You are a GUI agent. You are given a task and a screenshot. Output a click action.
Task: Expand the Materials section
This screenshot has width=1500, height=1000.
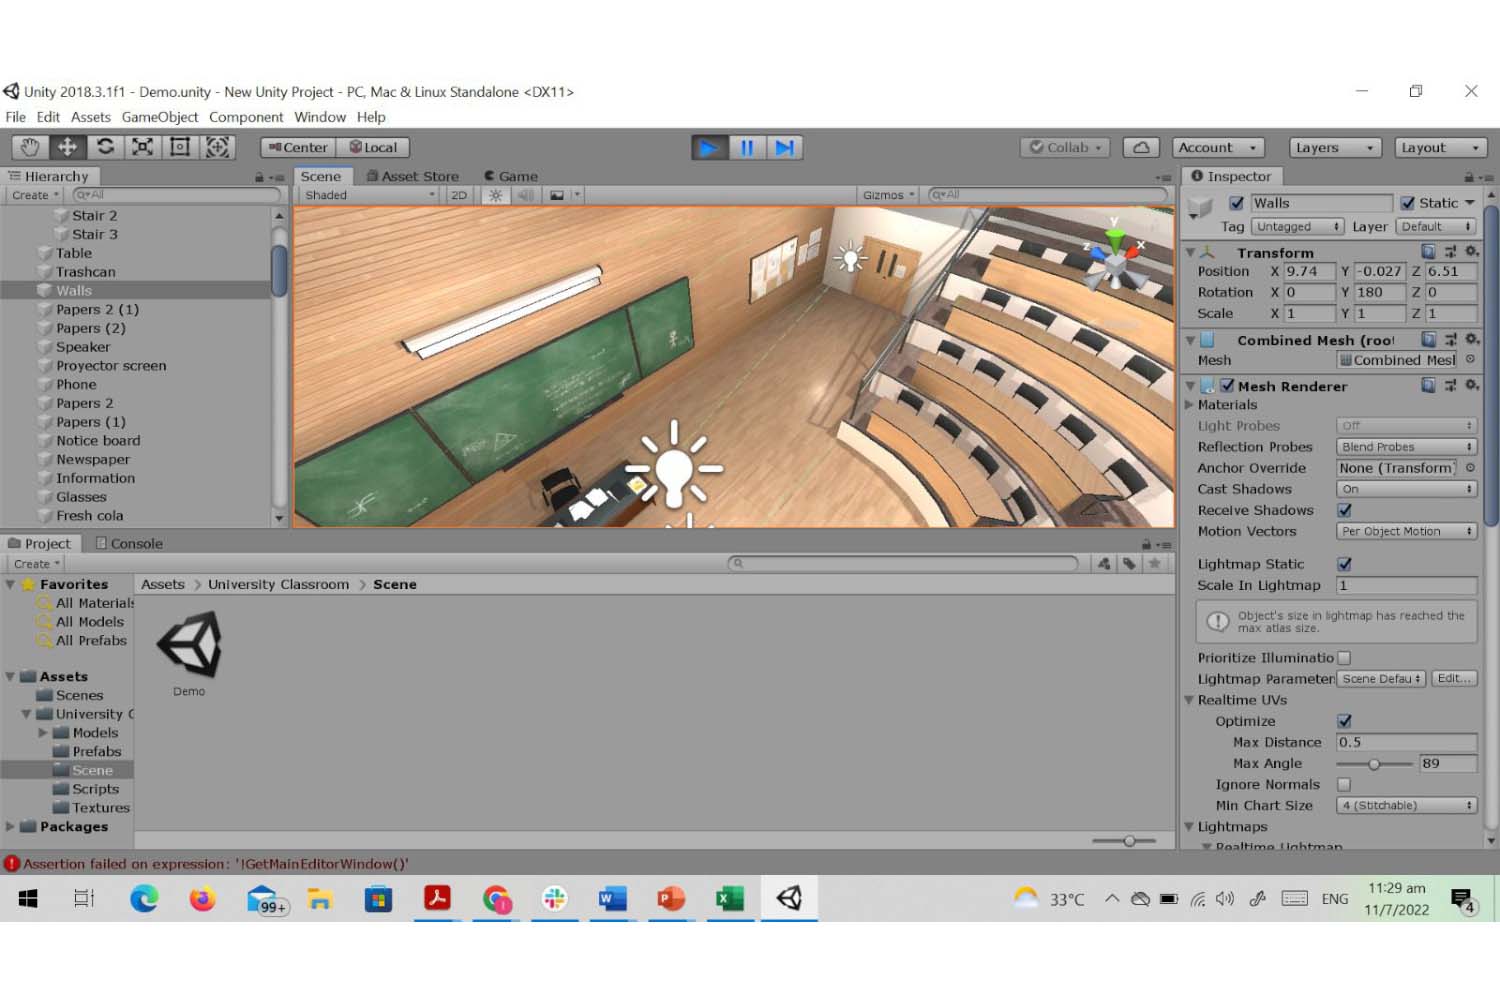point(1190,405)
